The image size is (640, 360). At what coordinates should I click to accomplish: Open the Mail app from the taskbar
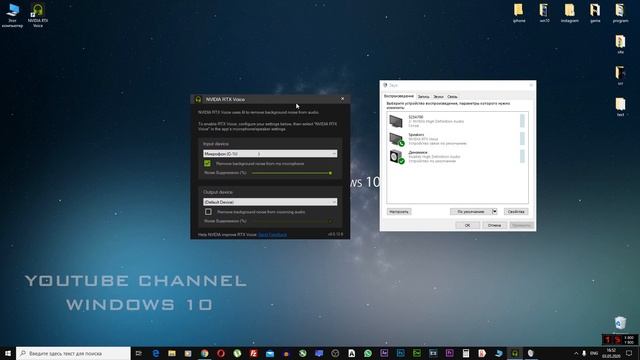(270, 353)
